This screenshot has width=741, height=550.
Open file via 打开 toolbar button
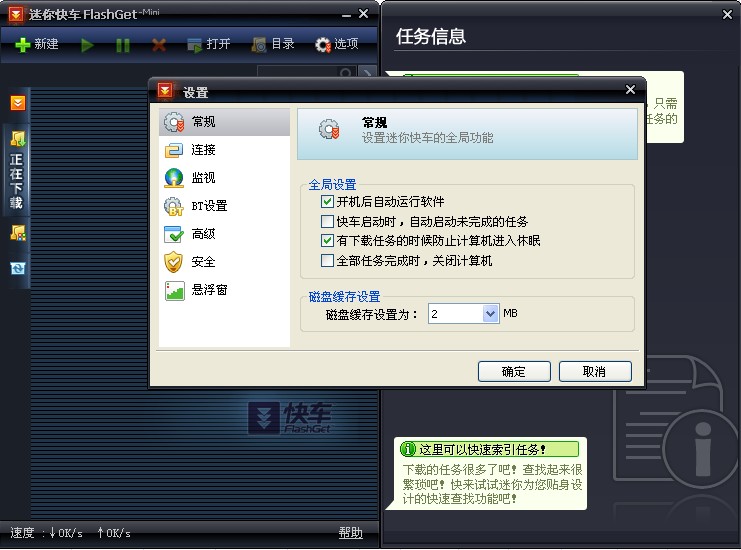(x=208, y=44)
